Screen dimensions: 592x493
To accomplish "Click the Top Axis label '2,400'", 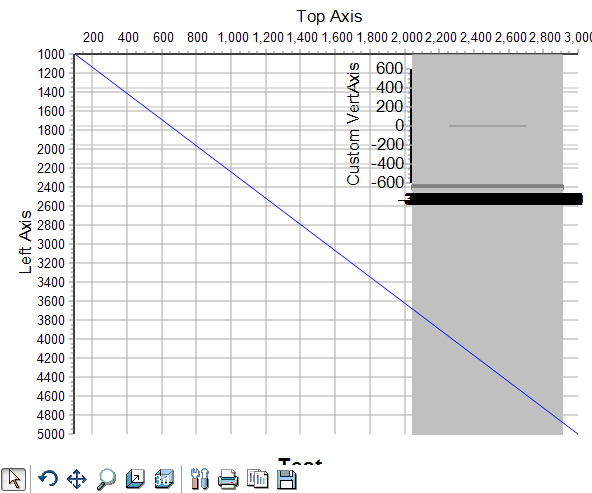I will 476,37.
